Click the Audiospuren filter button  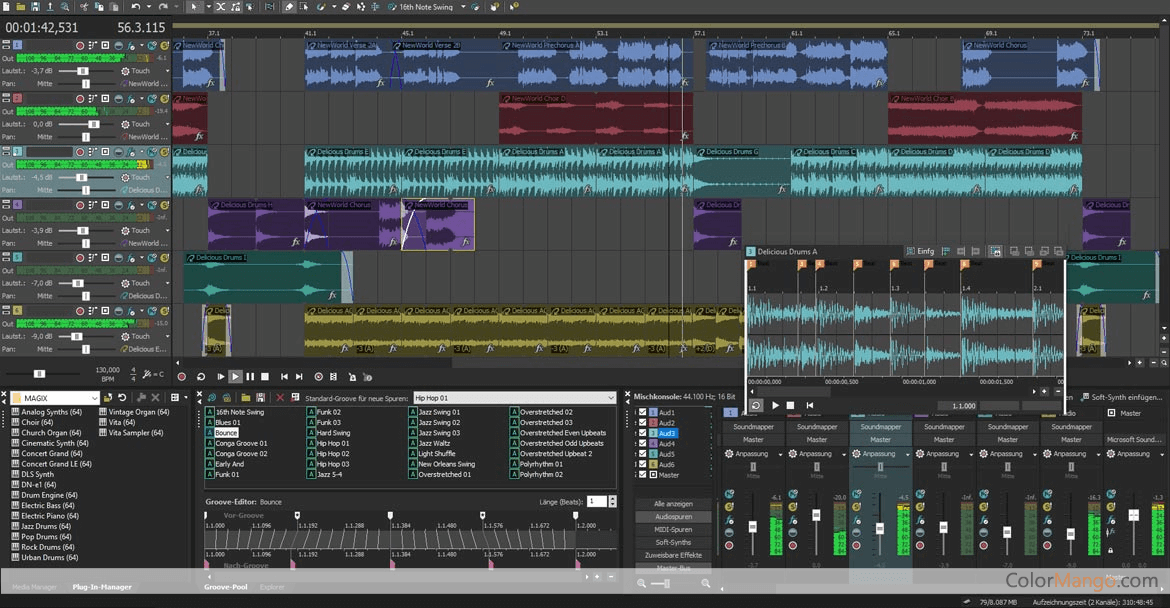(x=673, y=516)
